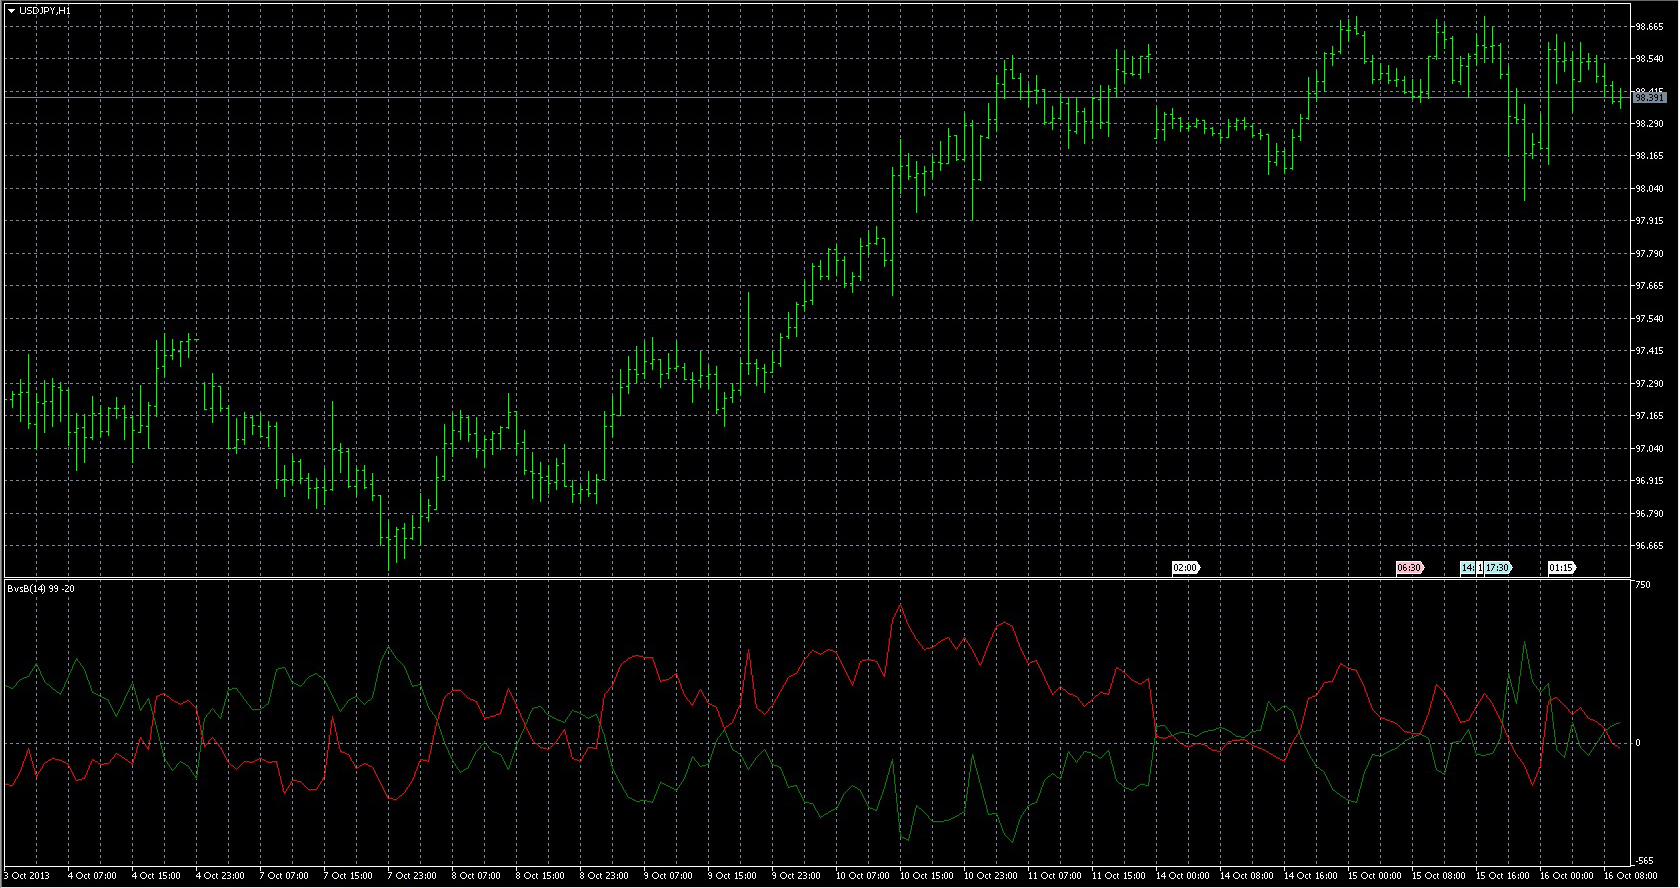
Task: Click the 02:00 event marker
Action: pyautogui.click(x=1186, y=568)
